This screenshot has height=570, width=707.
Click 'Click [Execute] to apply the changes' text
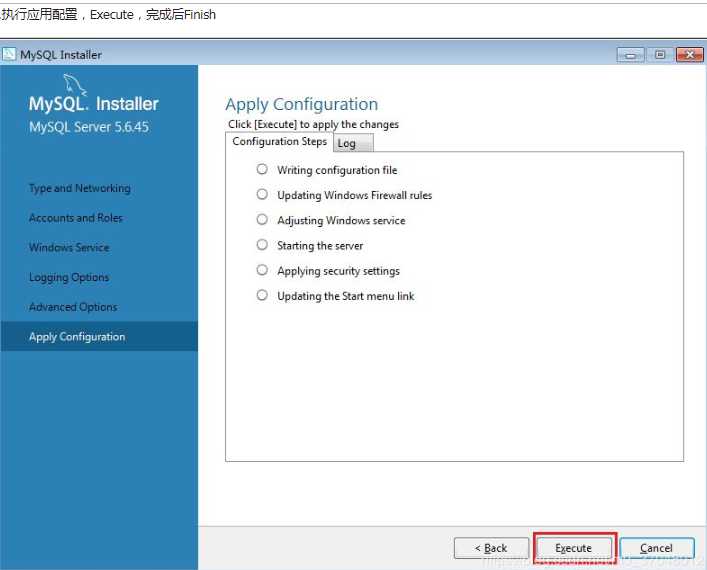click(x=313, y=124)
